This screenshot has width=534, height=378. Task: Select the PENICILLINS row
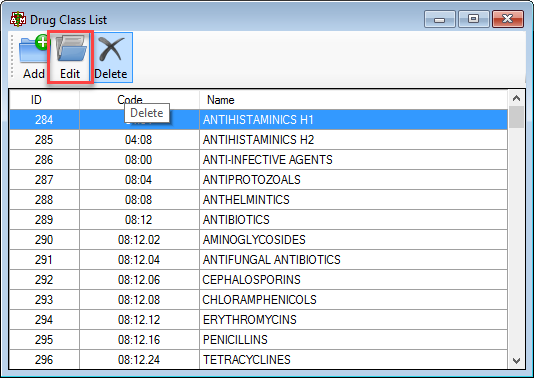[x=258, y=340]
